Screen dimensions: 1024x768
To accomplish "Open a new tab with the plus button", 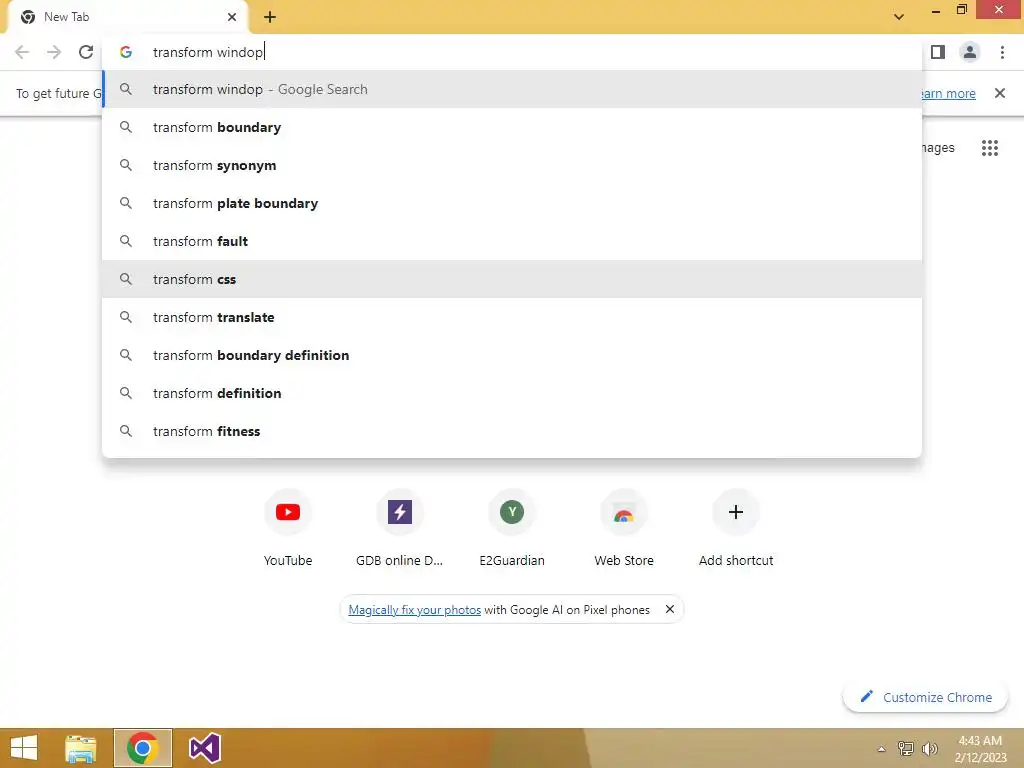I will click(x=270, y=17).
